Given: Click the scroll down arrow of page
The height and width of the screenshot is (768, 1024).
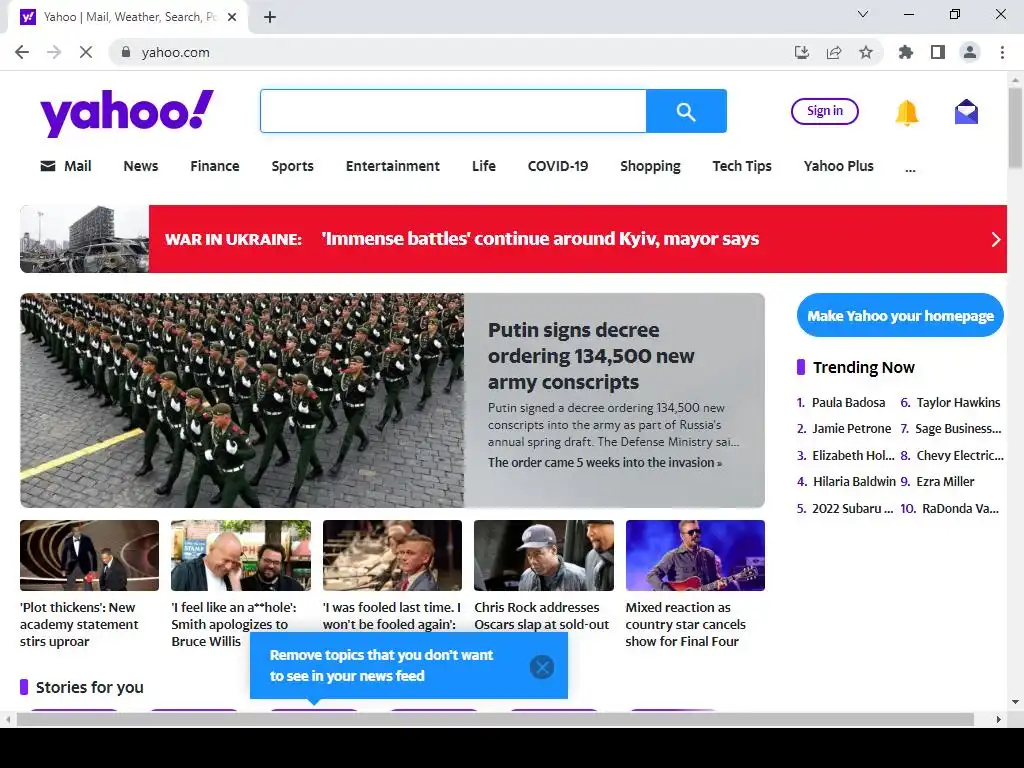Looking at the screenshot, I should [x=1015, y=702].
